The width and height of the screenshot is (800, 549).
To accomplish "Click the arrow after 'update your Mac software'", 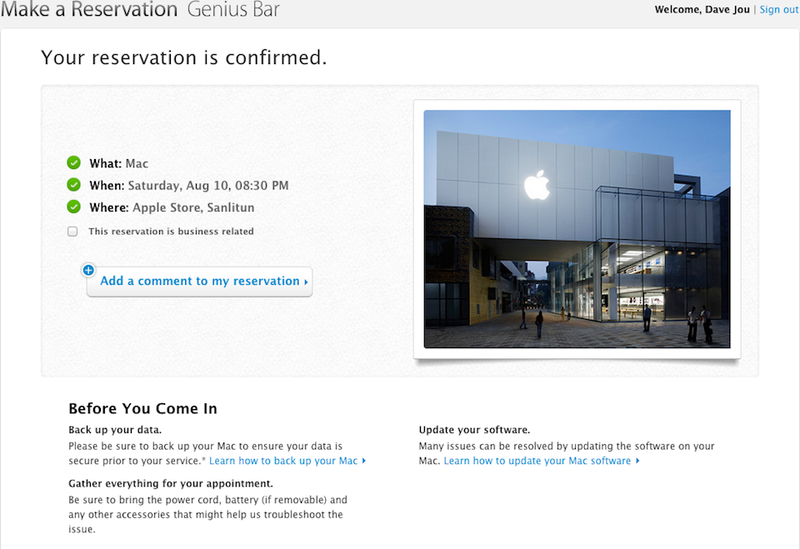I will (637, 461).
